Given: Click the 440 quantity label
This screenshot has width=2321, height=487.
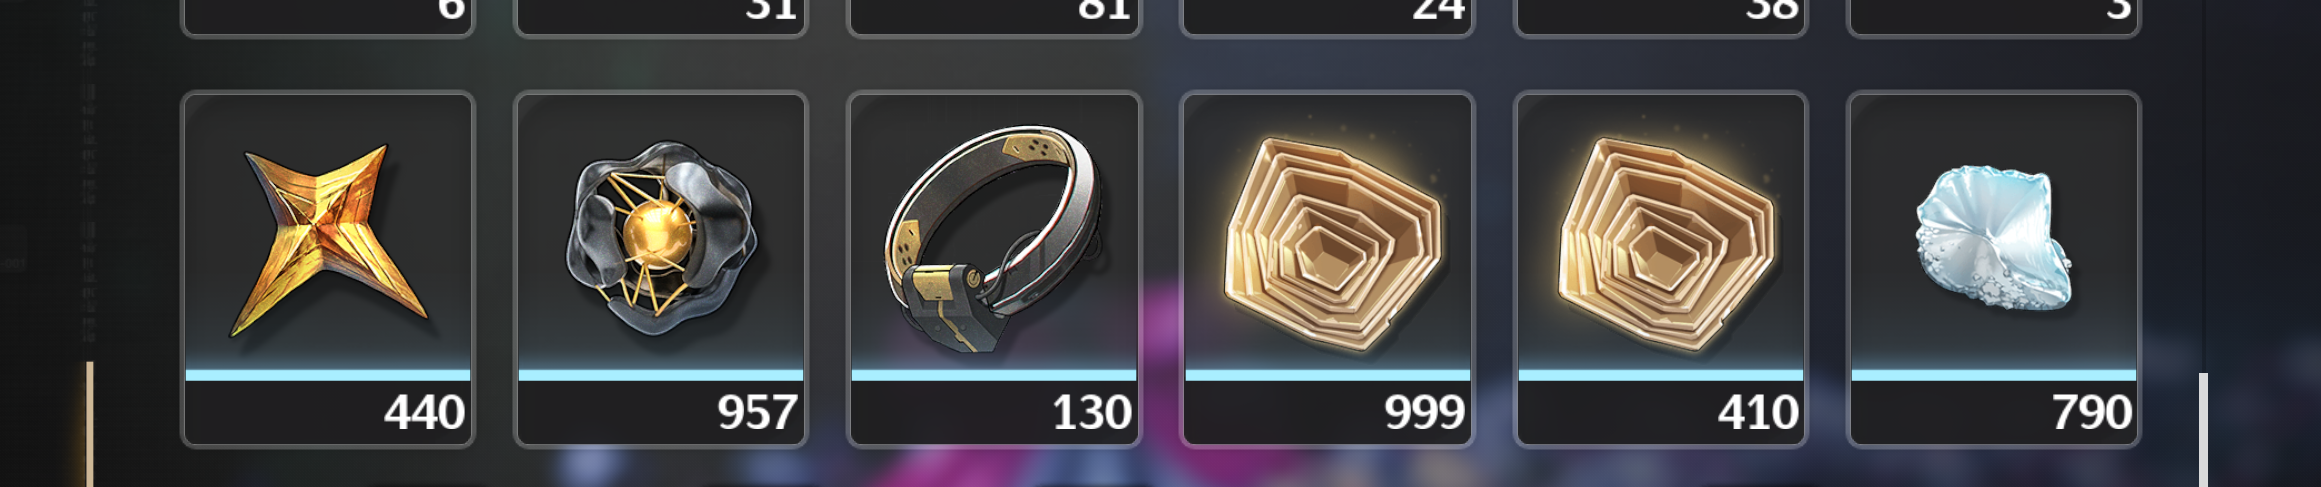Looking at the screenshot, I should coord(425,412).
